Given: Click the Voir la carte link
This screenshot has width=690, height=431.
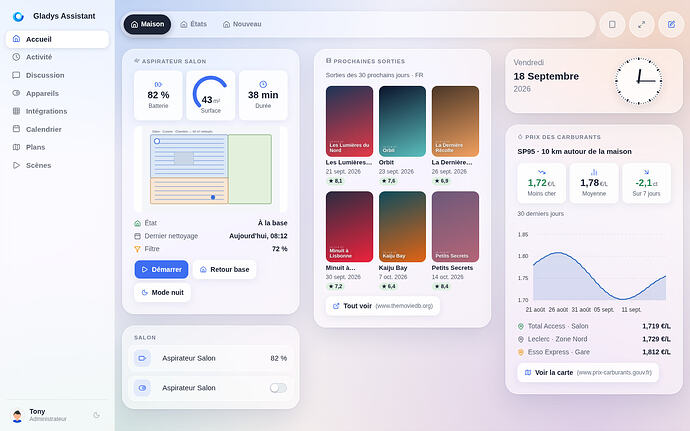Looking at the screenshot, I should pyautogui.click(x=588, y=372).
